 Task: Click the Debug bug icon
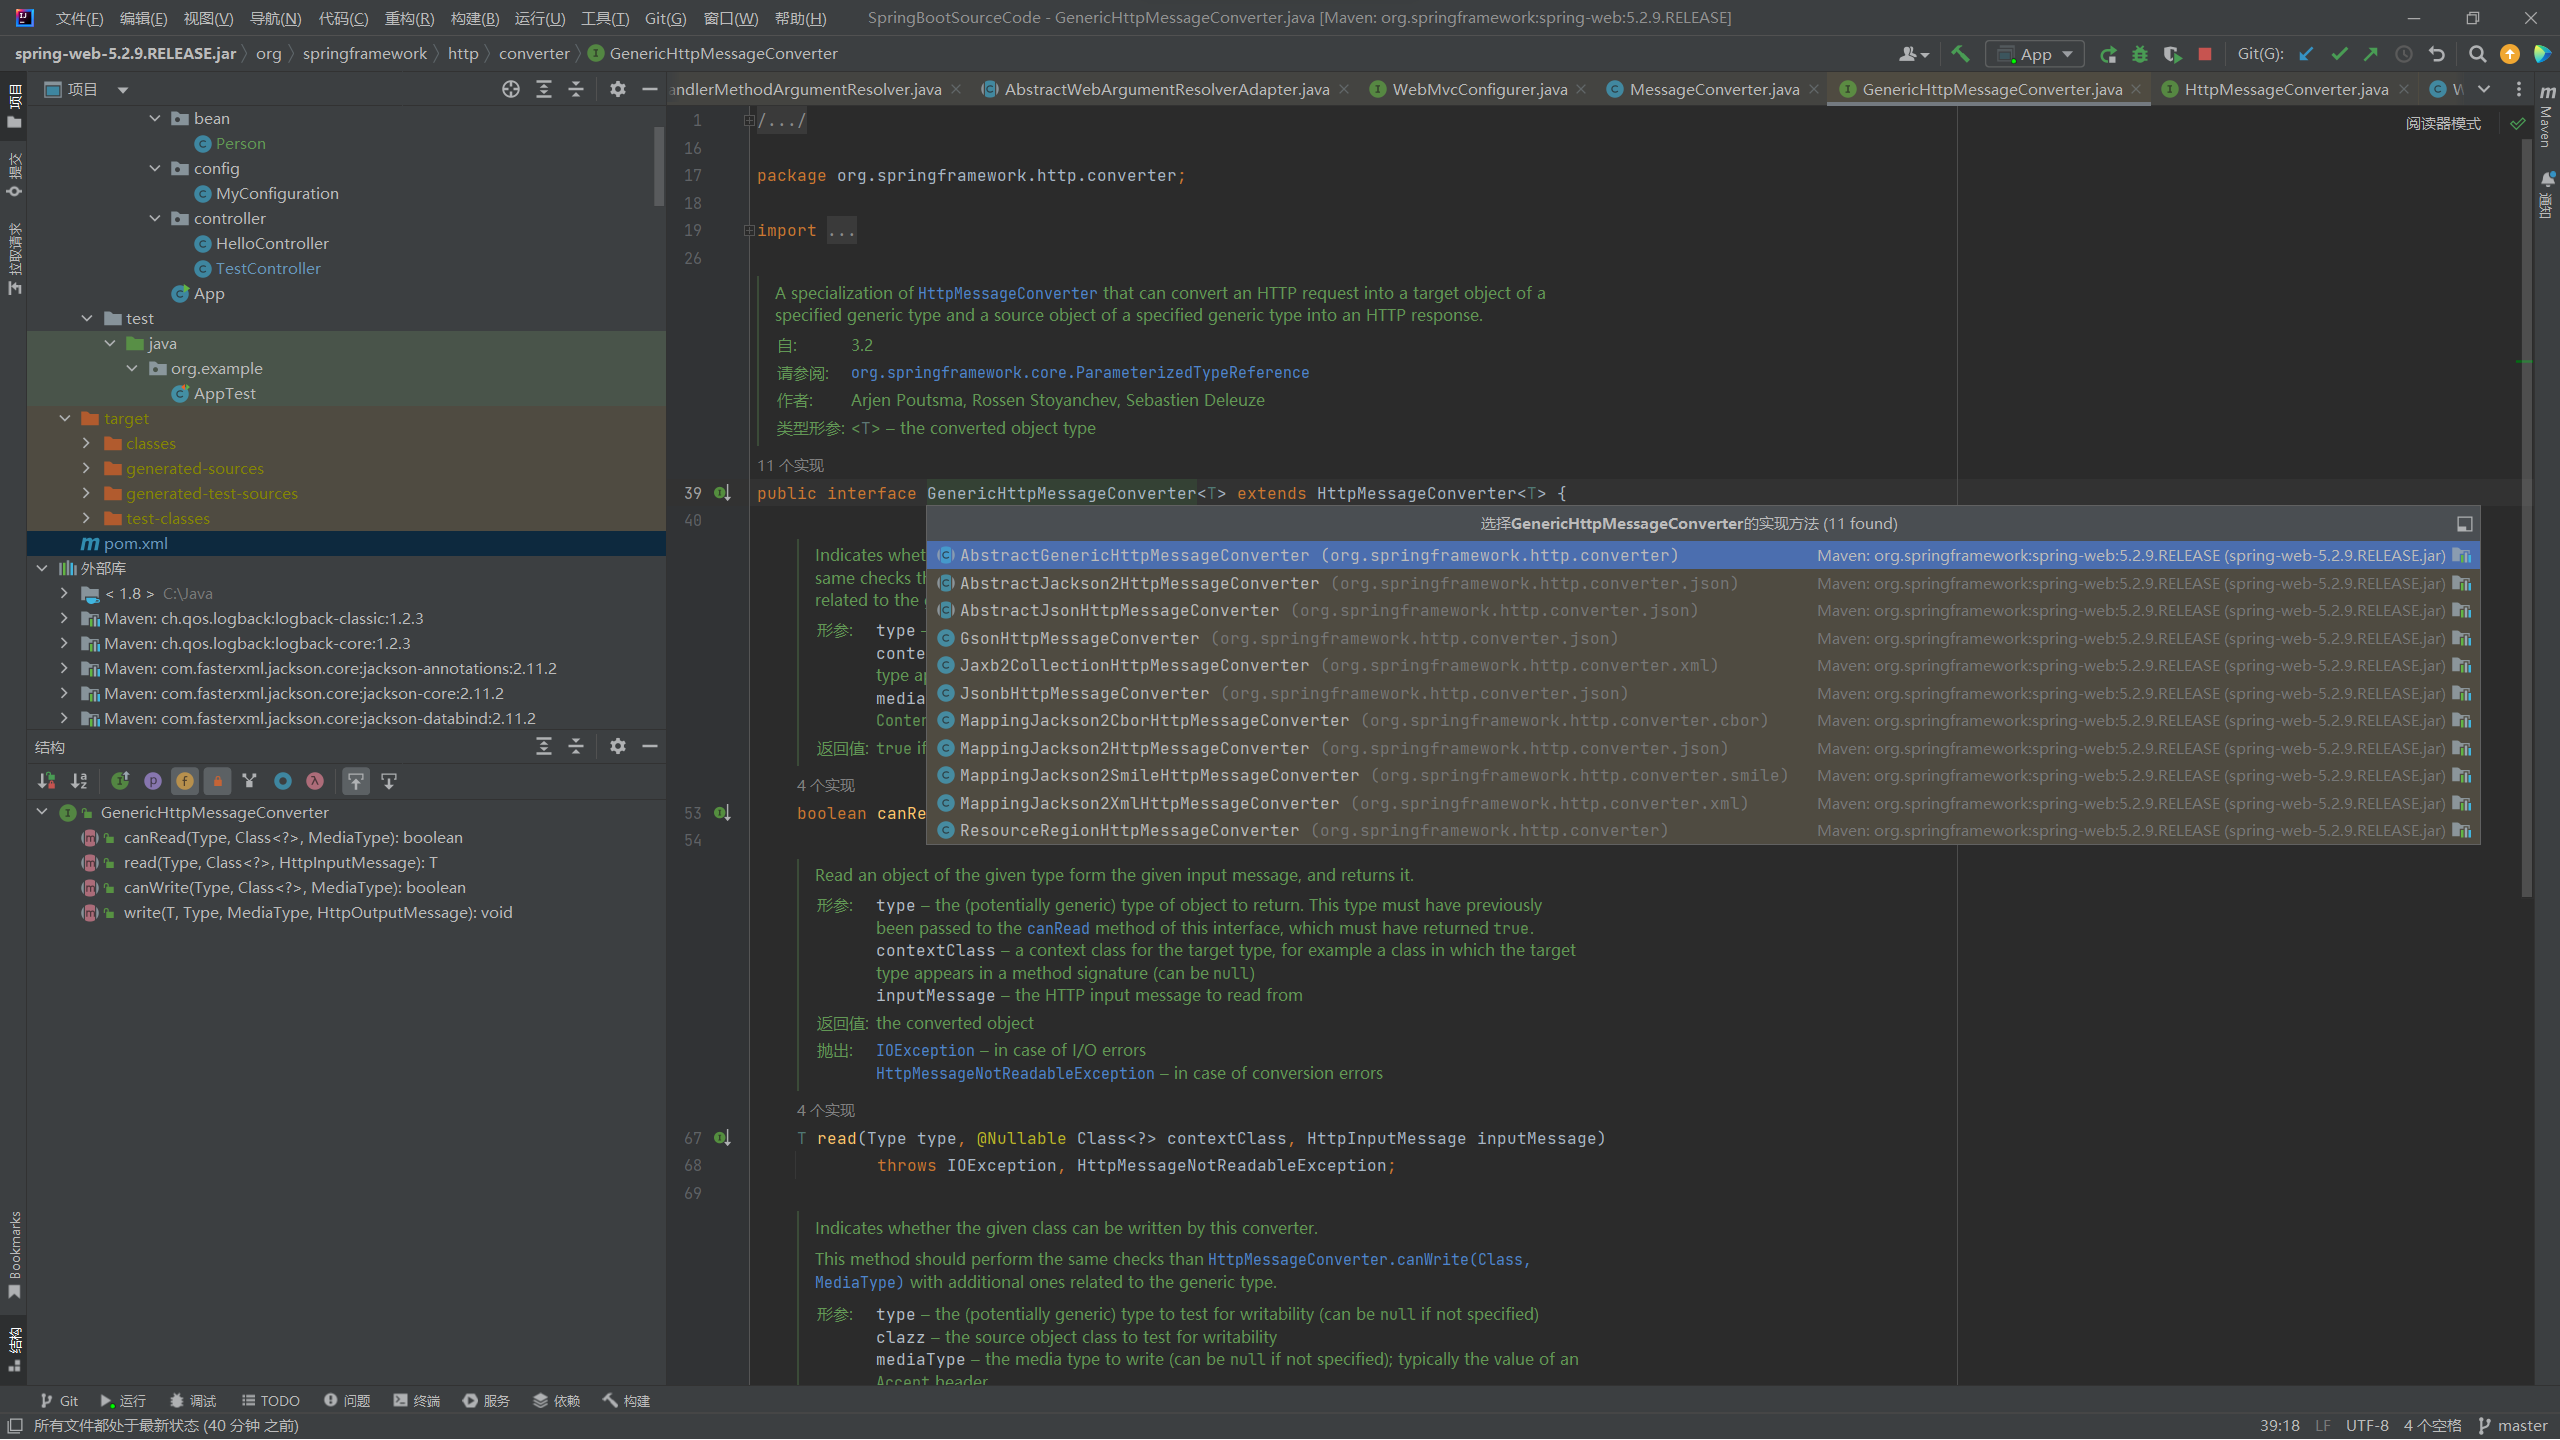pos(2140,54)
